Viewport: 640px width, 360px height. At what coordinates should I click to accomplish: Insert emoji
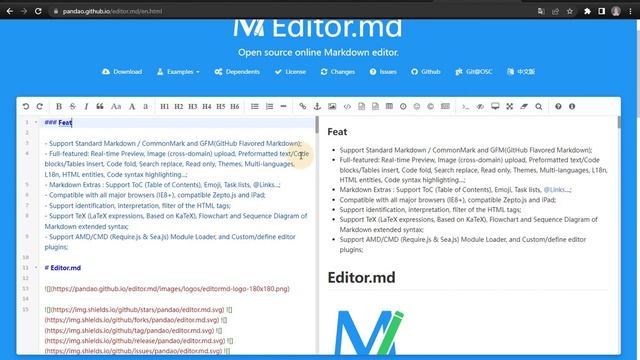click(417, 107)
